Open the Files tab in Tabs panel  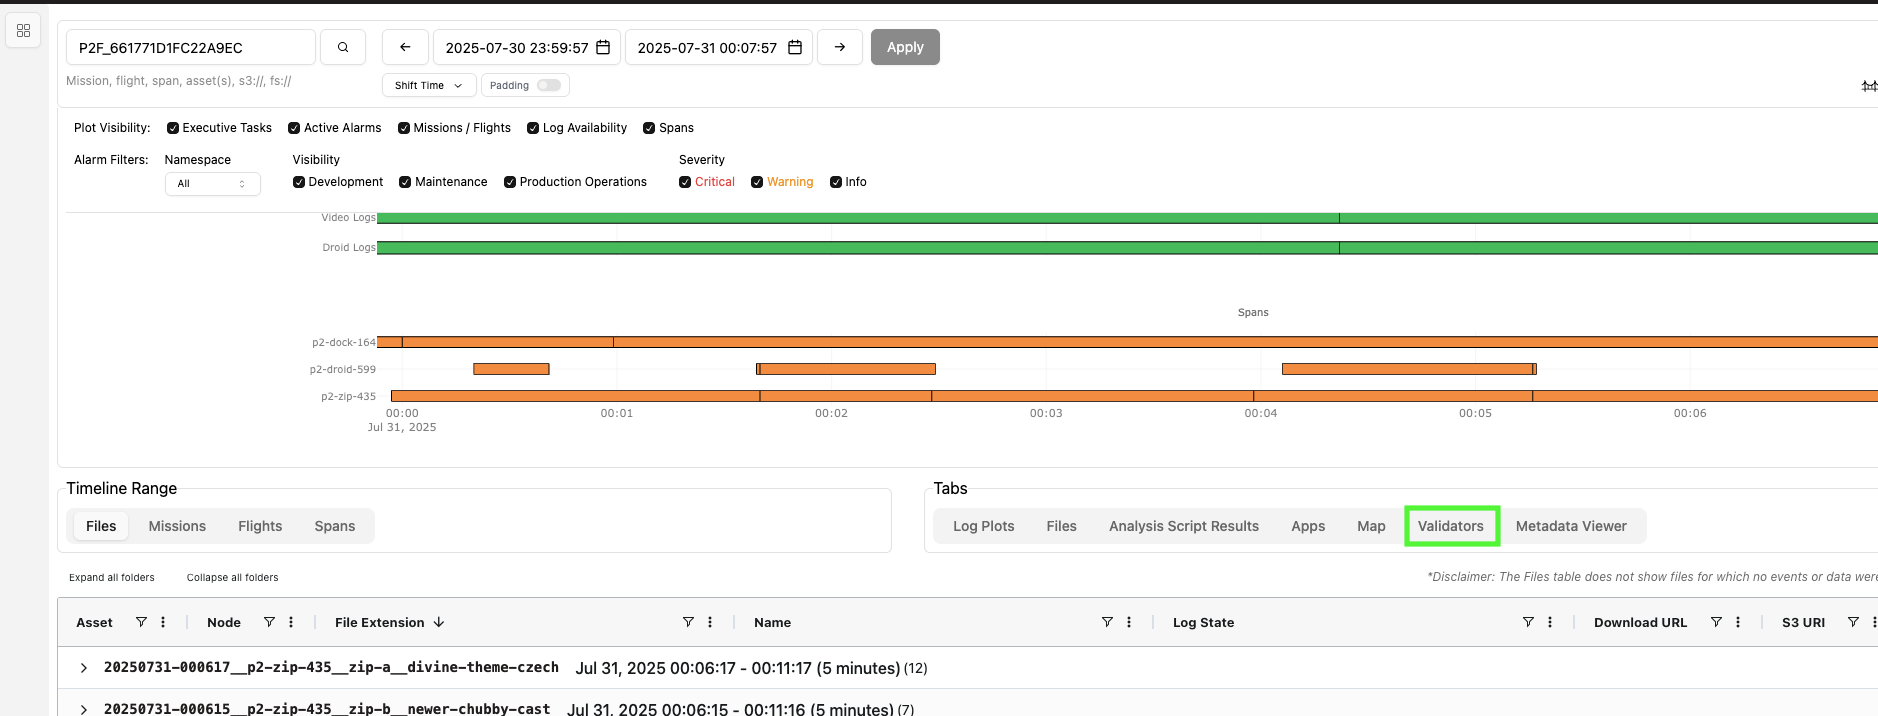point(1062,526)
